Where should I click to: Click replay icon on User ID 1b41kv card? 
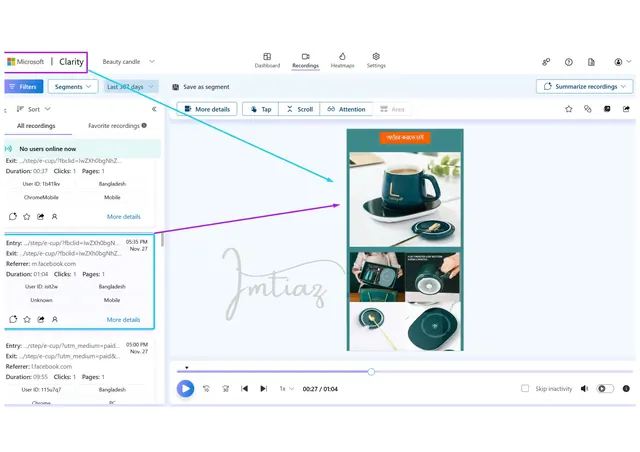13,216
